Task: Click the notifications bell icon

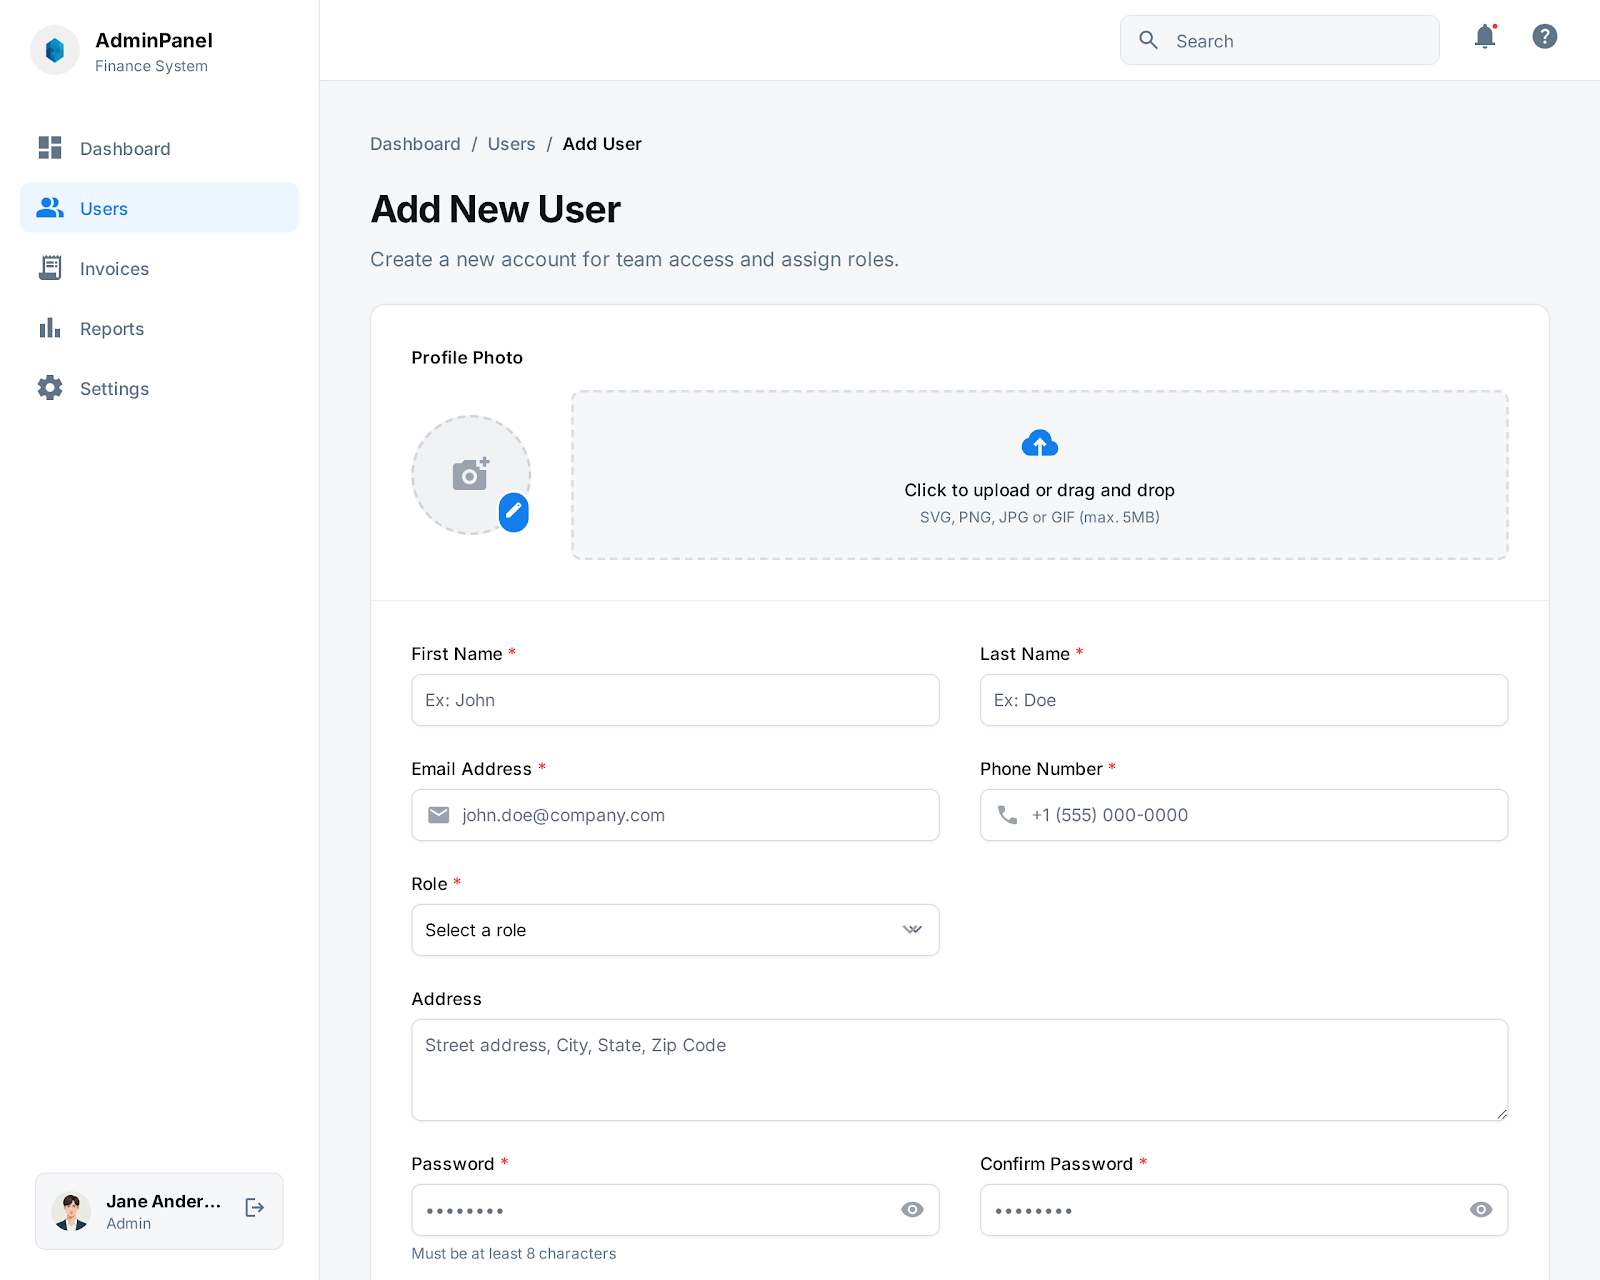Action: pyautogui.click(x=1485, y=37)
